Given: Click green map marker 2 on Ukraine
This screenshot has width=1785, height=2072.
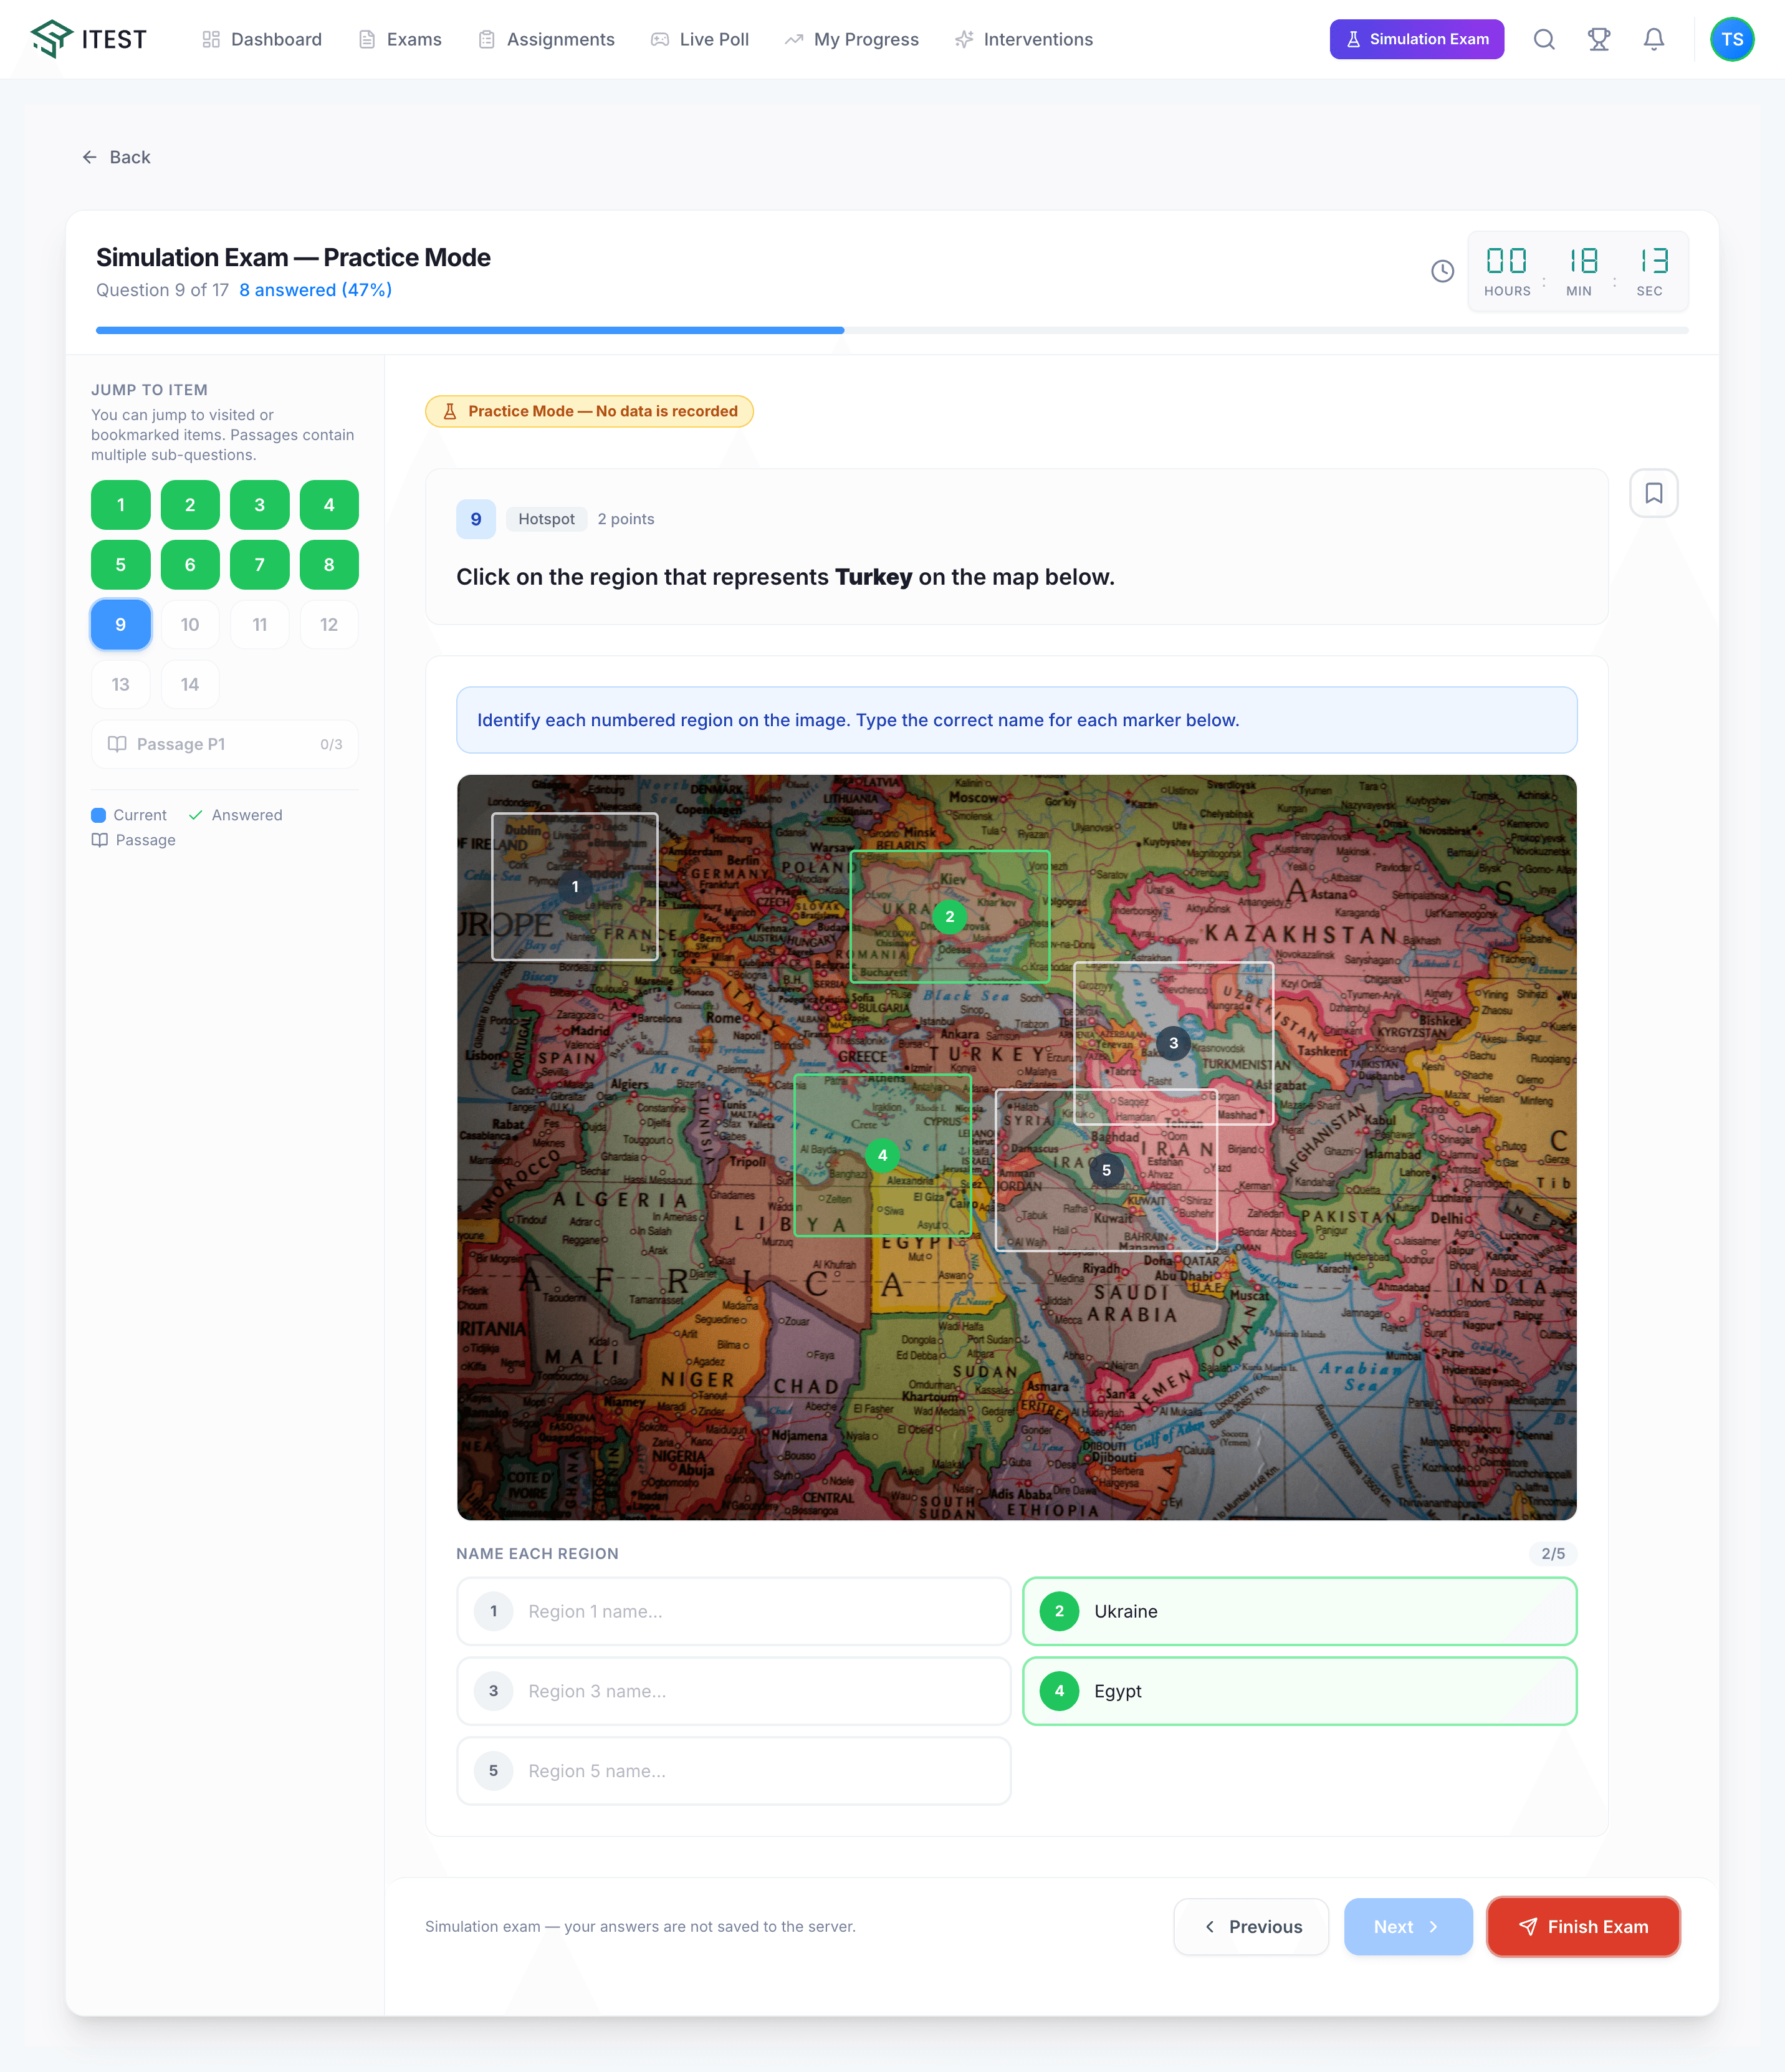Looking at the screenshot, I should click(x=950, y=917).
